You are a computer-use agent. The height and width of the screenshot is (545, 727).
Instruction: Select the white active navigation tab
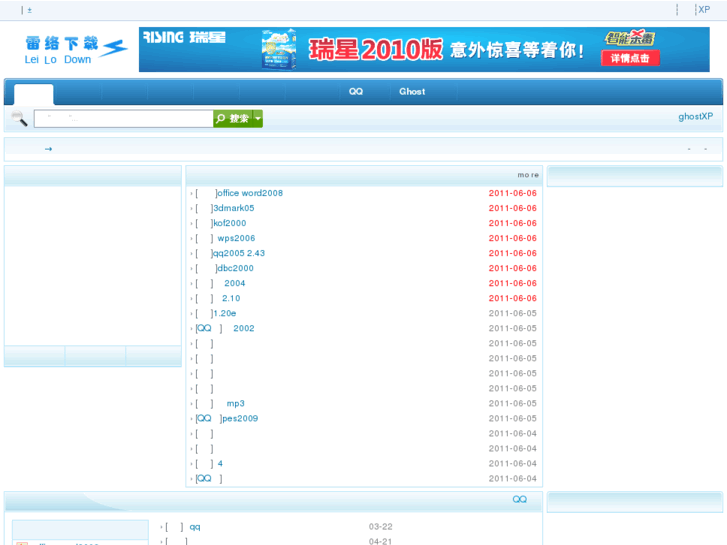point(33,94)
